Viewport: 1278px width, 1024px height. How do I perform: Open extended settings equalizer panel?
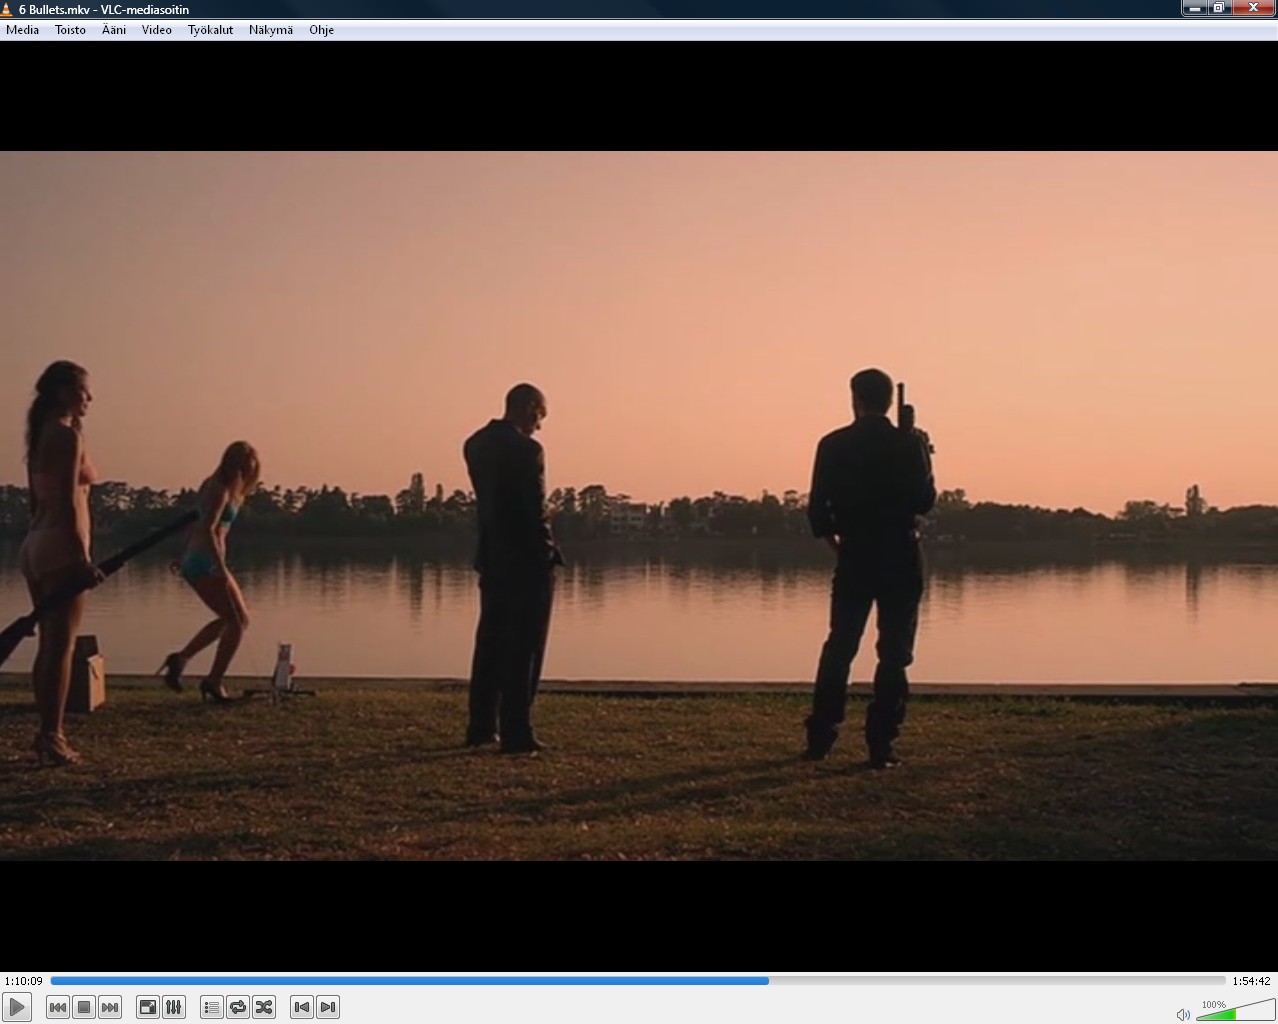click(173, 1007)
